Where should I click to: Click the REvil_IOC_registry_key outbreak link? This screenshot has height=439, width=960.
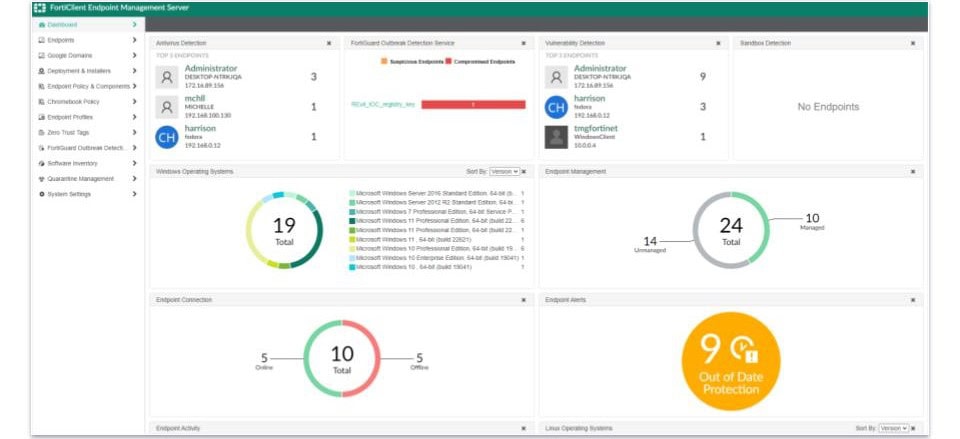[383, 105]
